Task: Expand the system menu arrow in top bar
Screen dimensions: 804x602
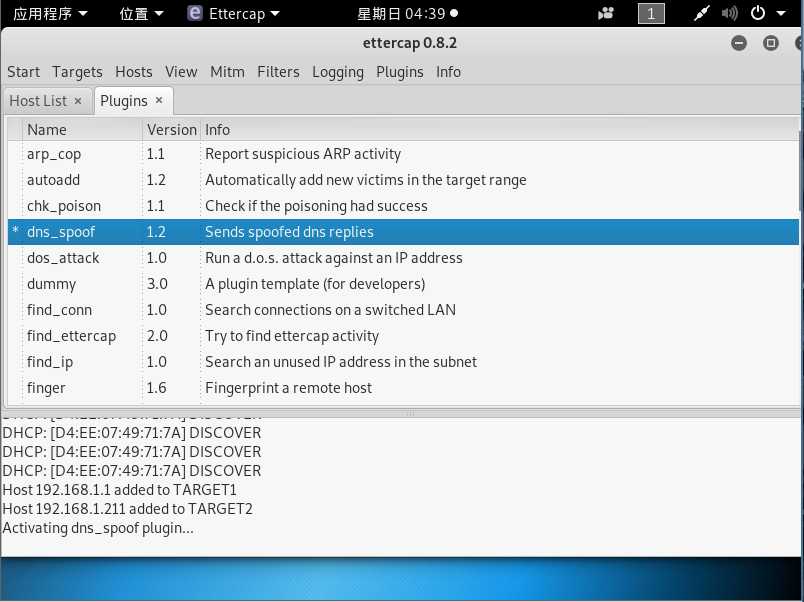Action: tap(781, 13)
